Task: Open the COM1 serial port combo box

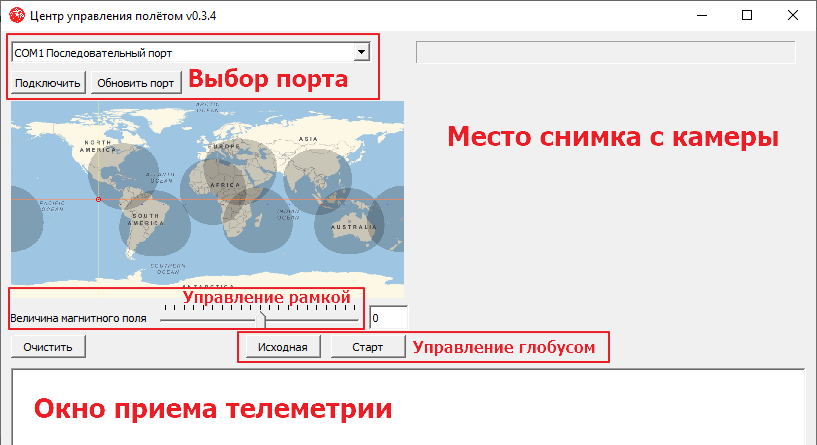Action: click(182, 52)
